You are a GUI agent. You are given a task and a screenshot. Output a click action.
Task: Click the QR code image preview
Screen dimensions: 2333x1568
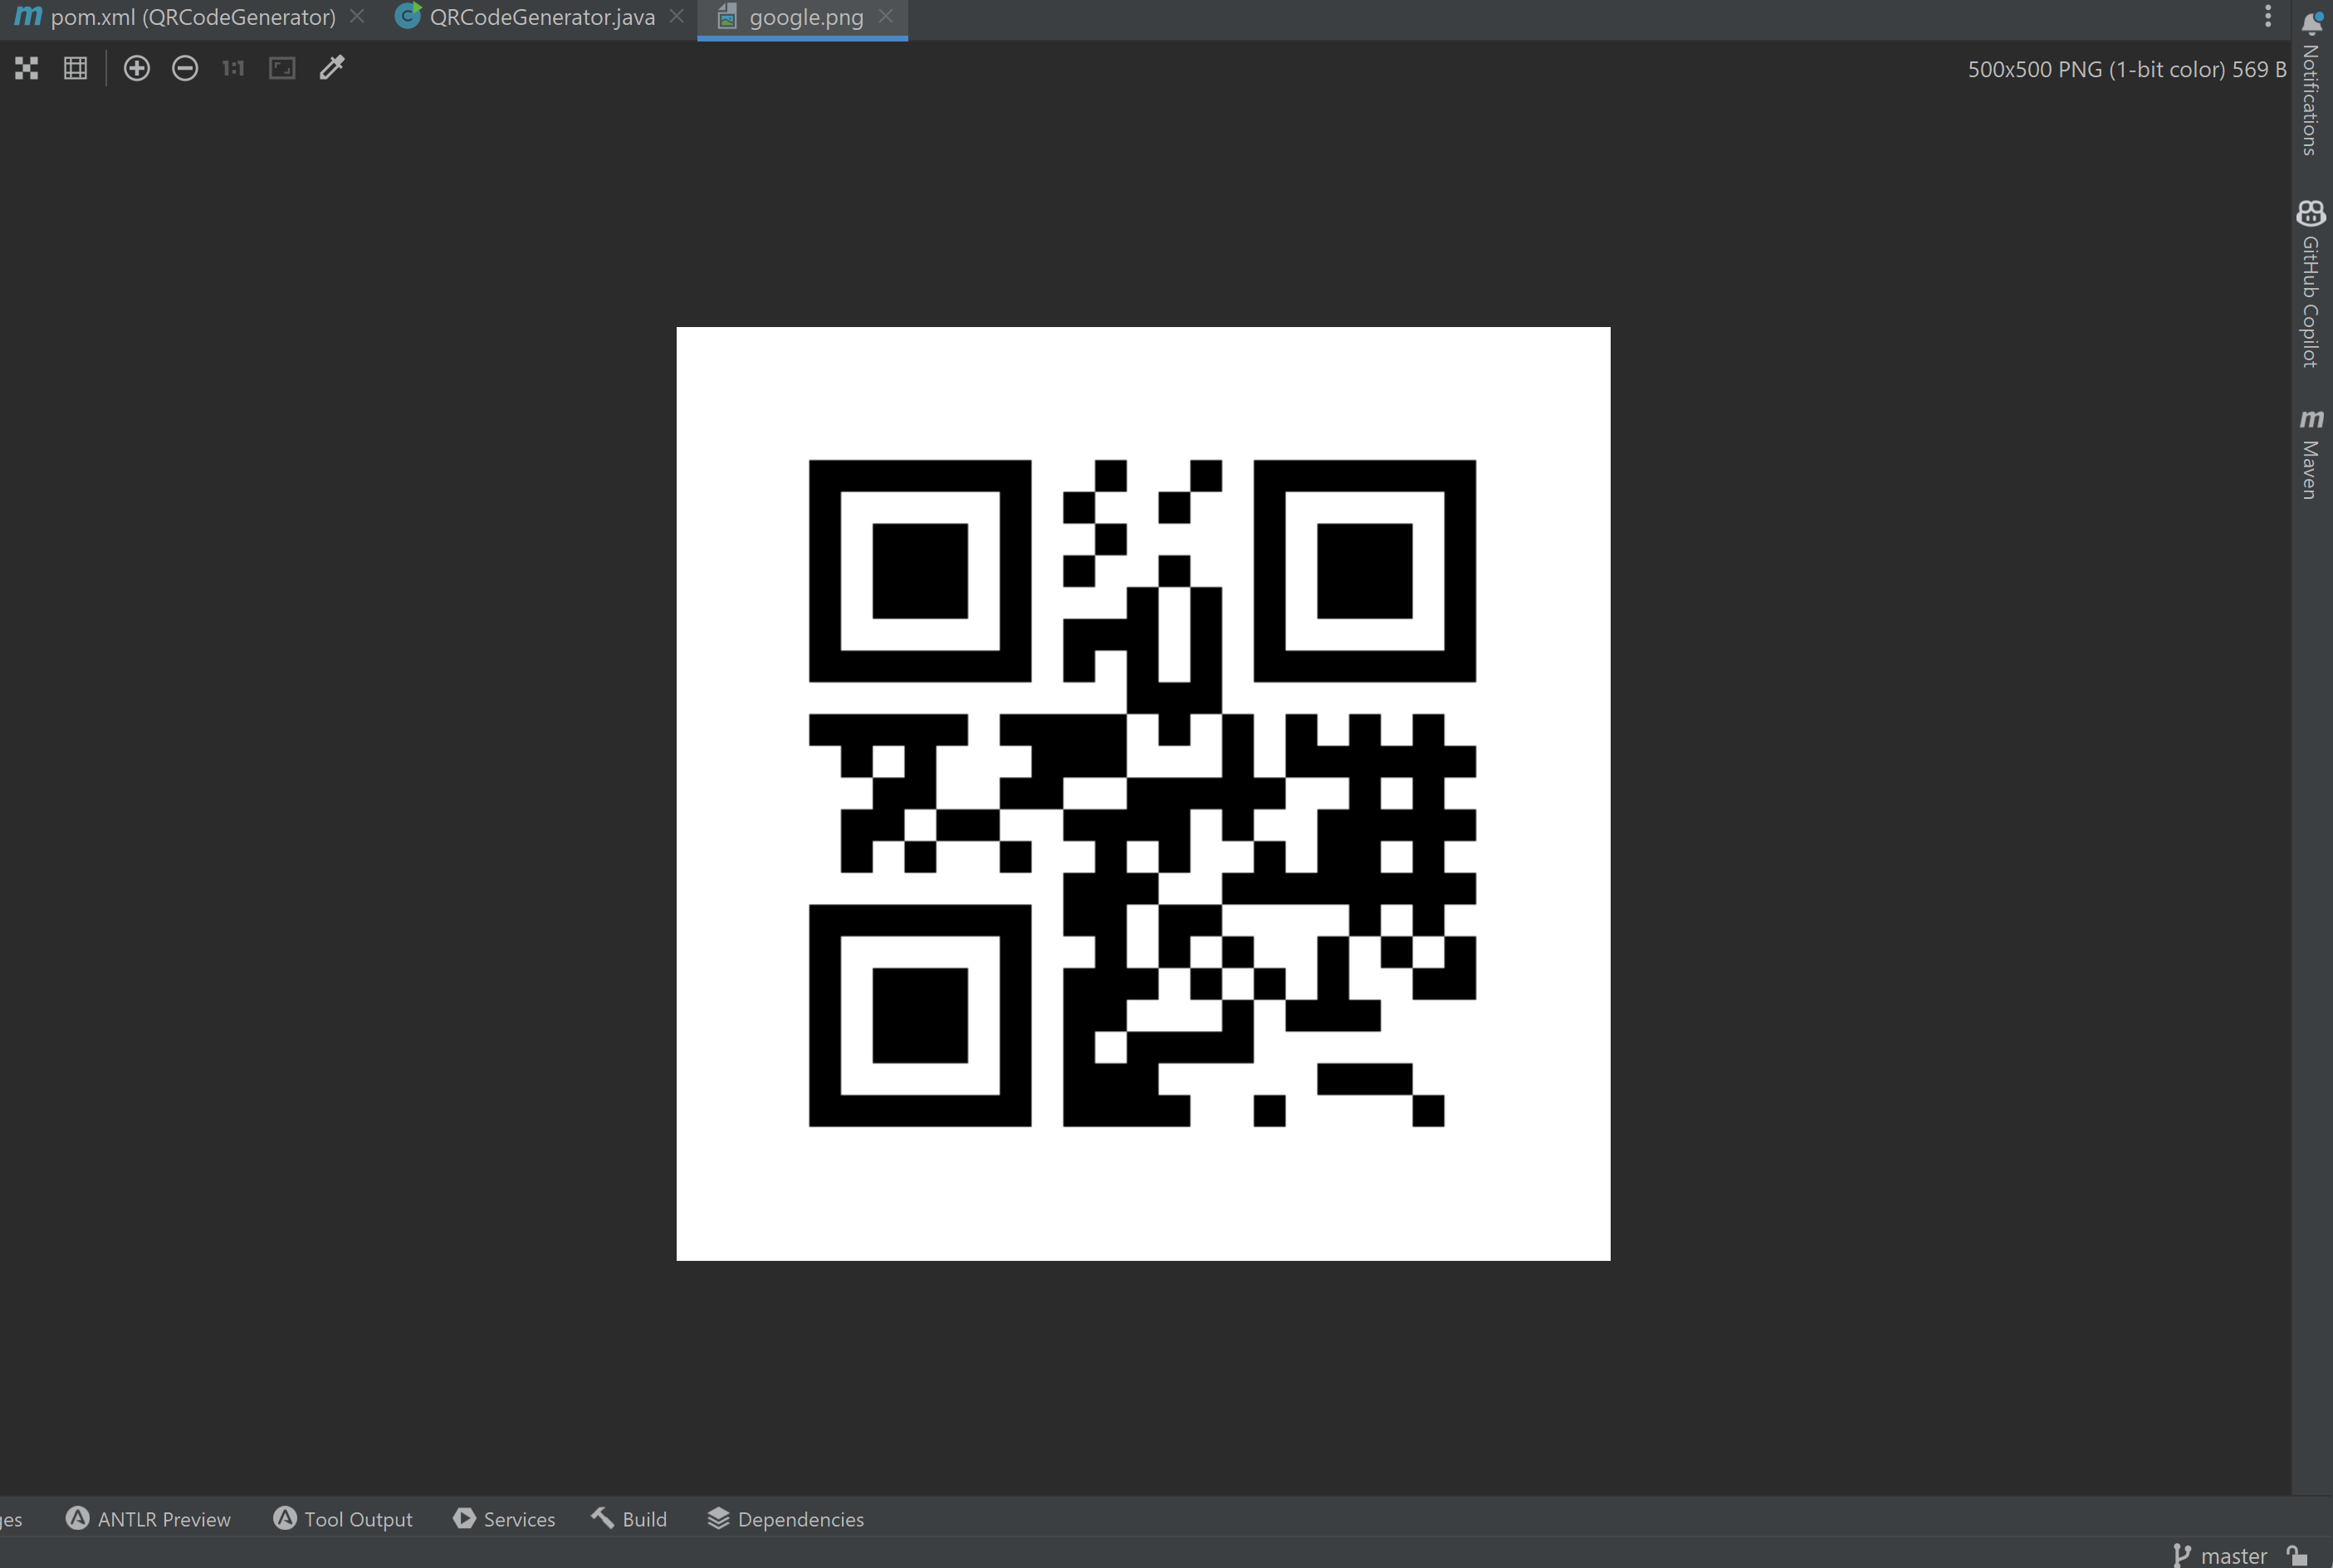point(1143,793)
